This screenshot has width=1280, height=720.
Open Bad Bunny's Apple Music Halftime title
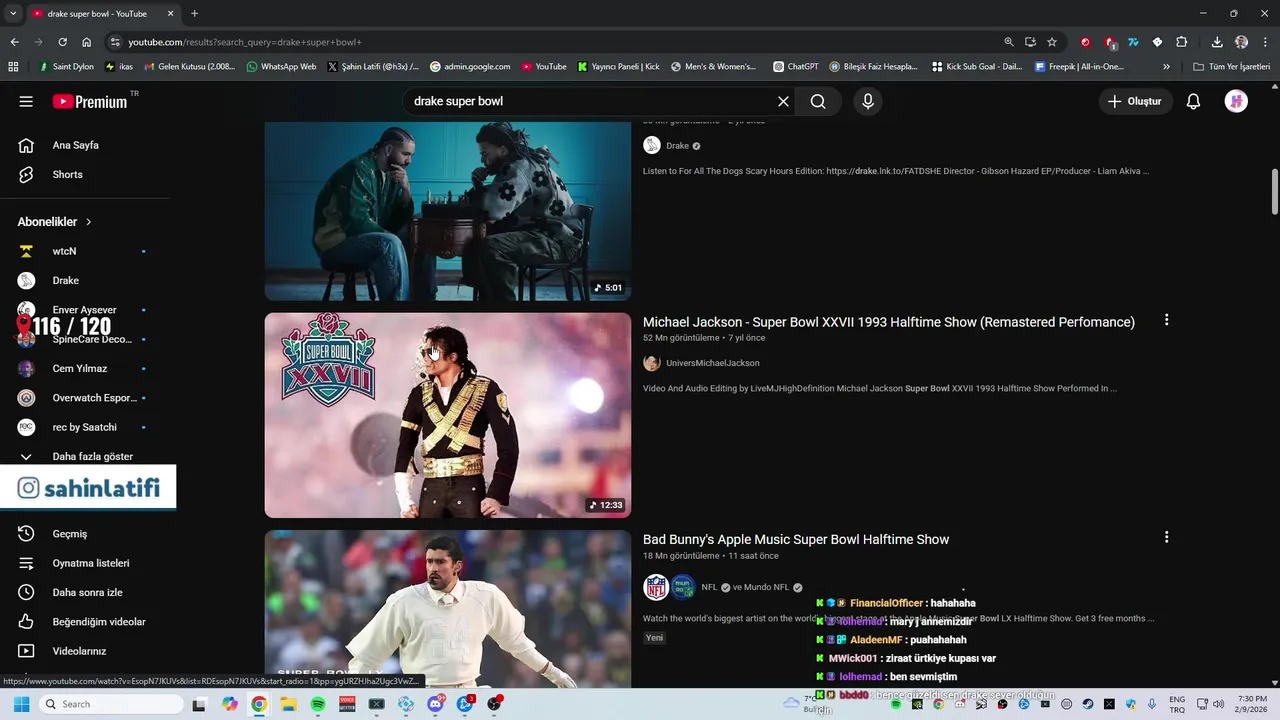click(796, 539)
